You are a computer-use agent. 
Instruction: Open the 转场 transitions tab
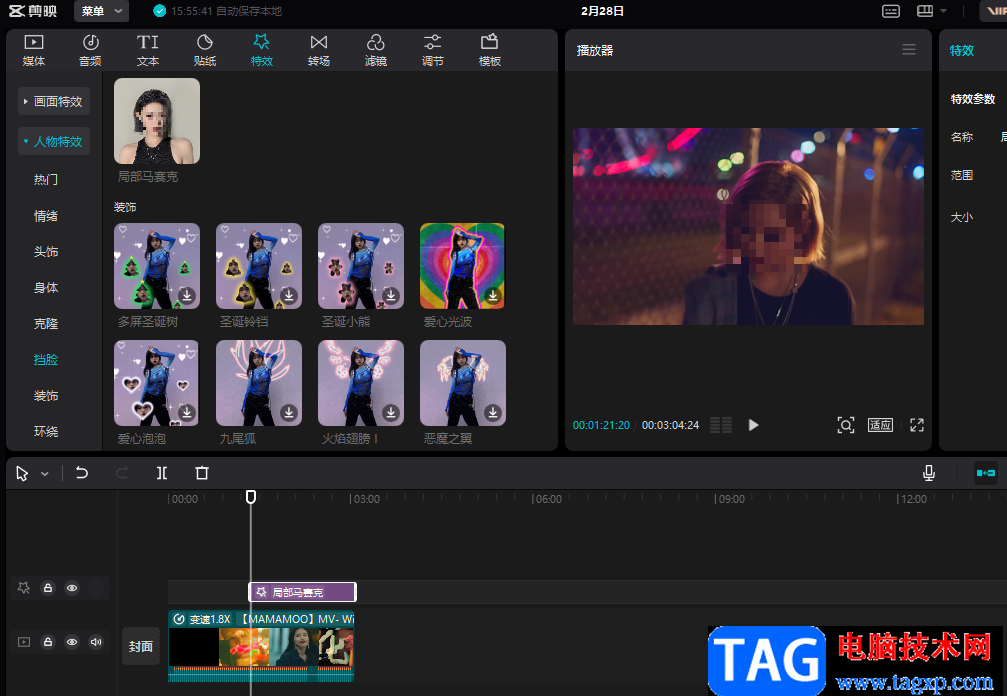(319, 51)
